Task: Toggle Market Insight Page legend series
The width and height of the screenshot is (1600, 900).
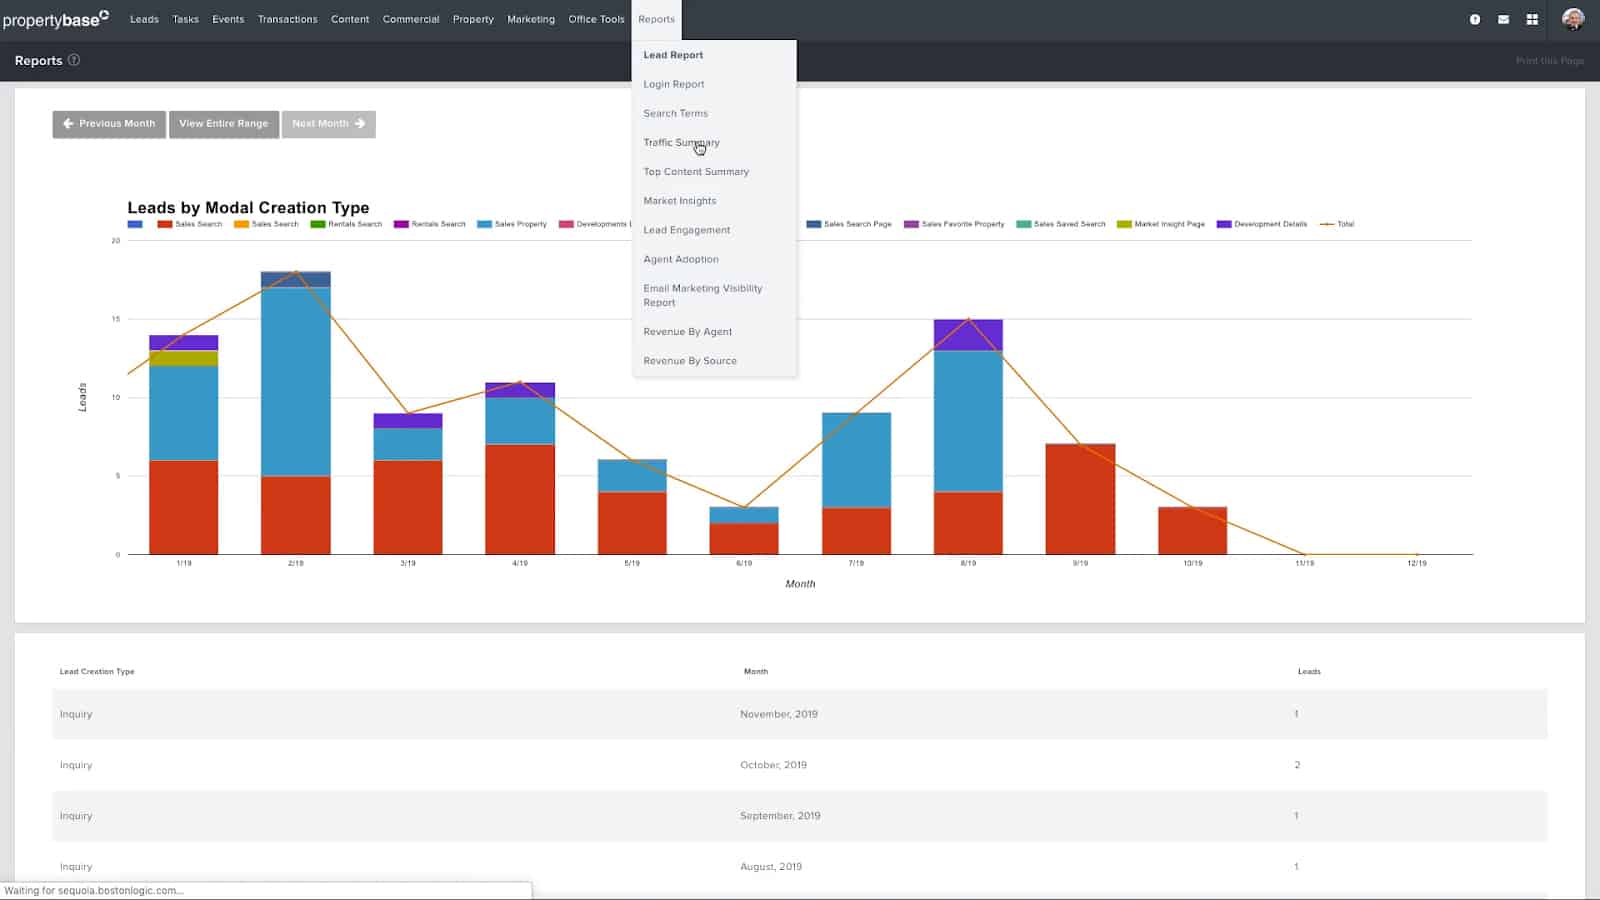Action: click(1161, 224)
